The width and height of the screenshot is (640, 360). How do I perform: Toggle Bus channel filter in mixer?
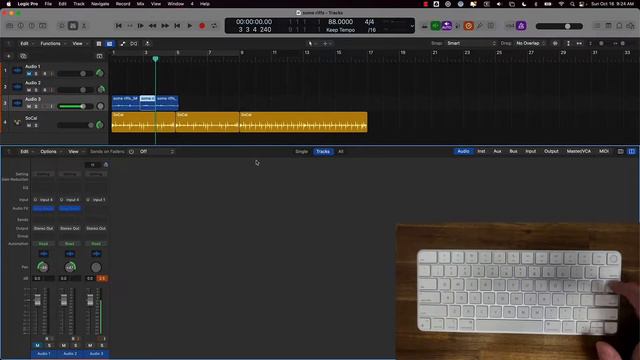[x=513, y=151]
